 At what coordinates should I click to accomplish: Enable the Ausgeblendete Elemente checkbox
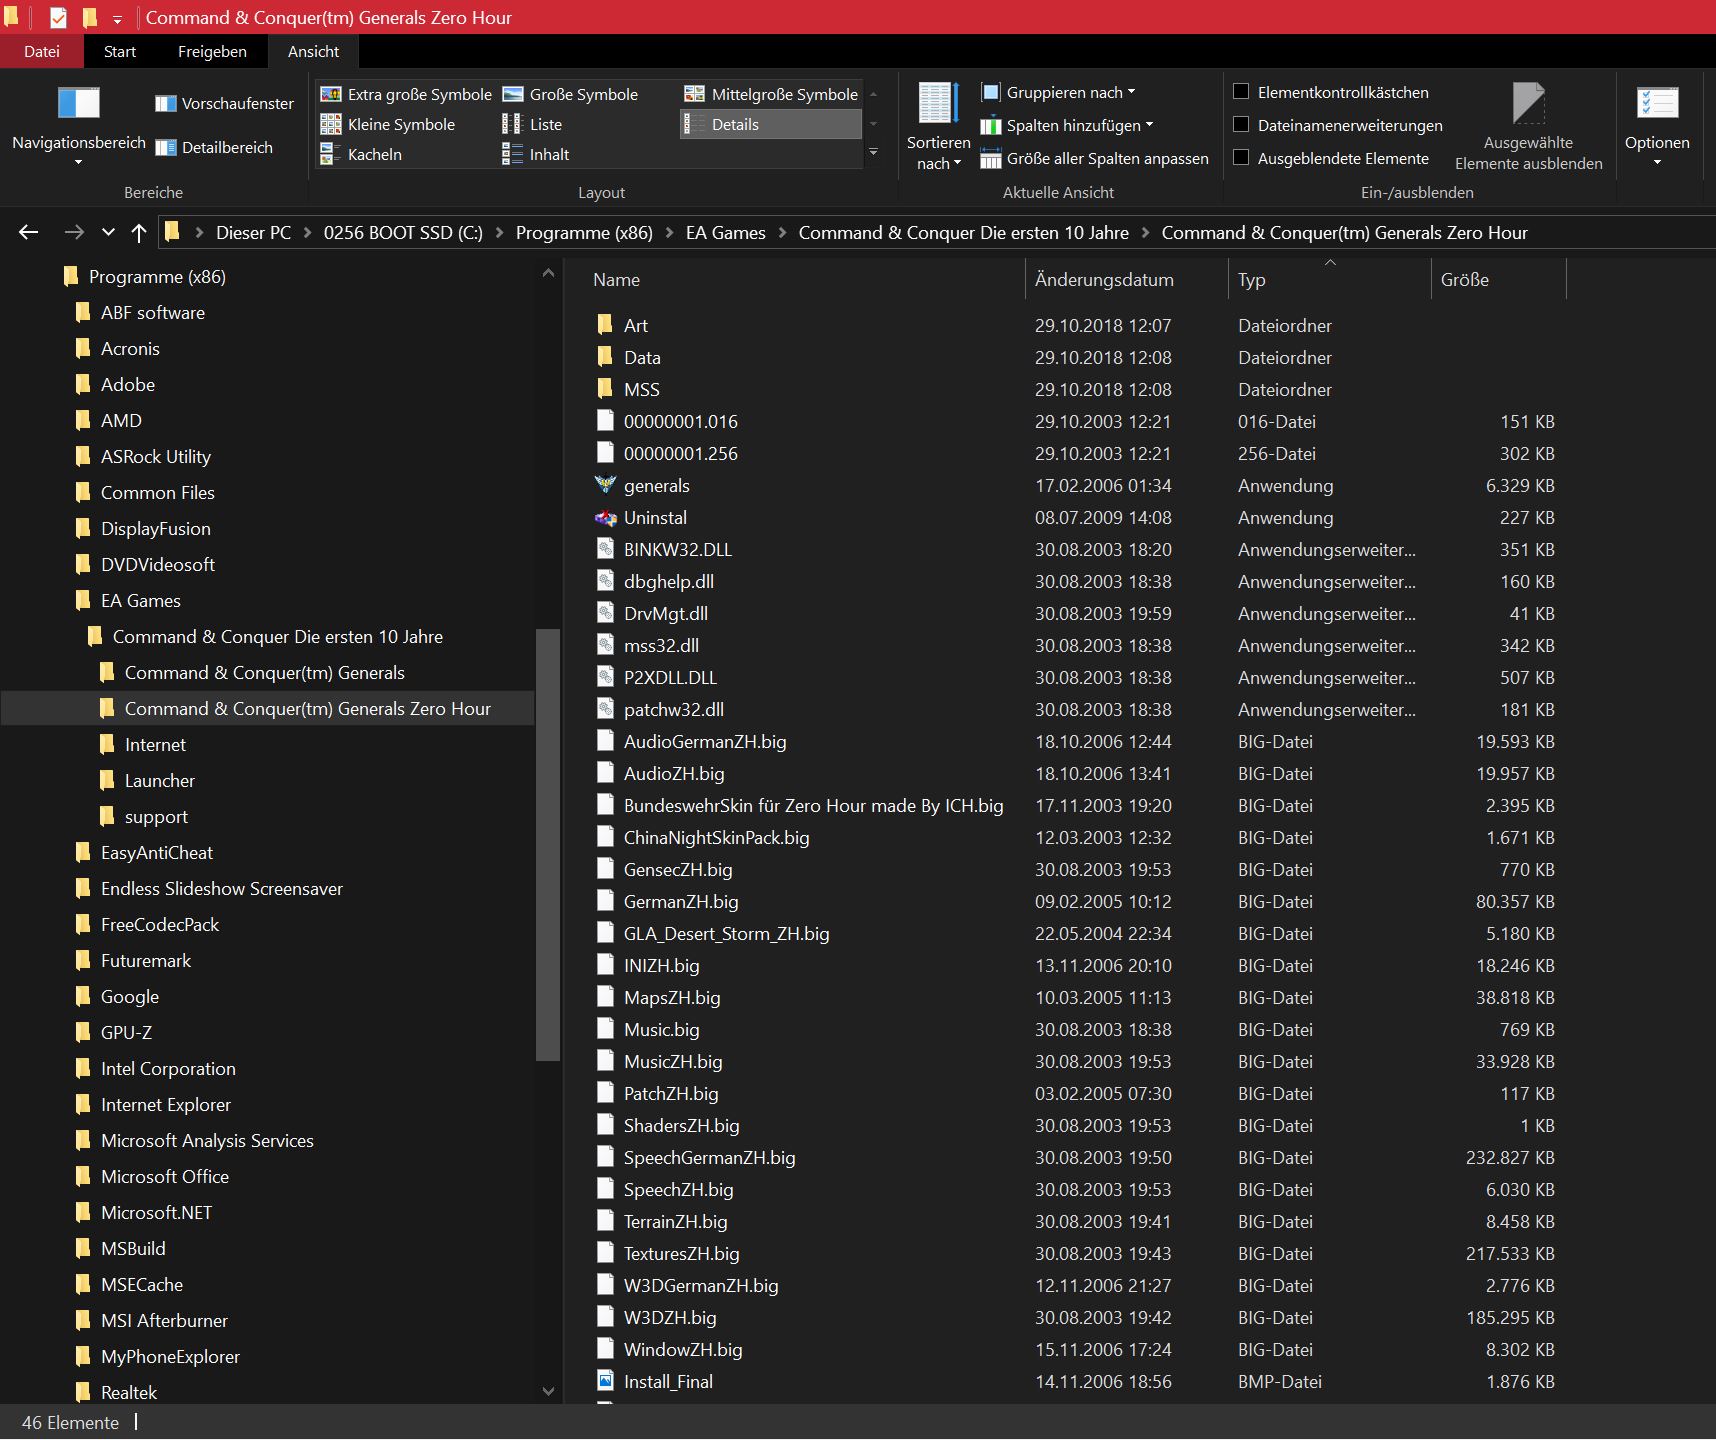pyautogui.click(x=1241, y=158)
